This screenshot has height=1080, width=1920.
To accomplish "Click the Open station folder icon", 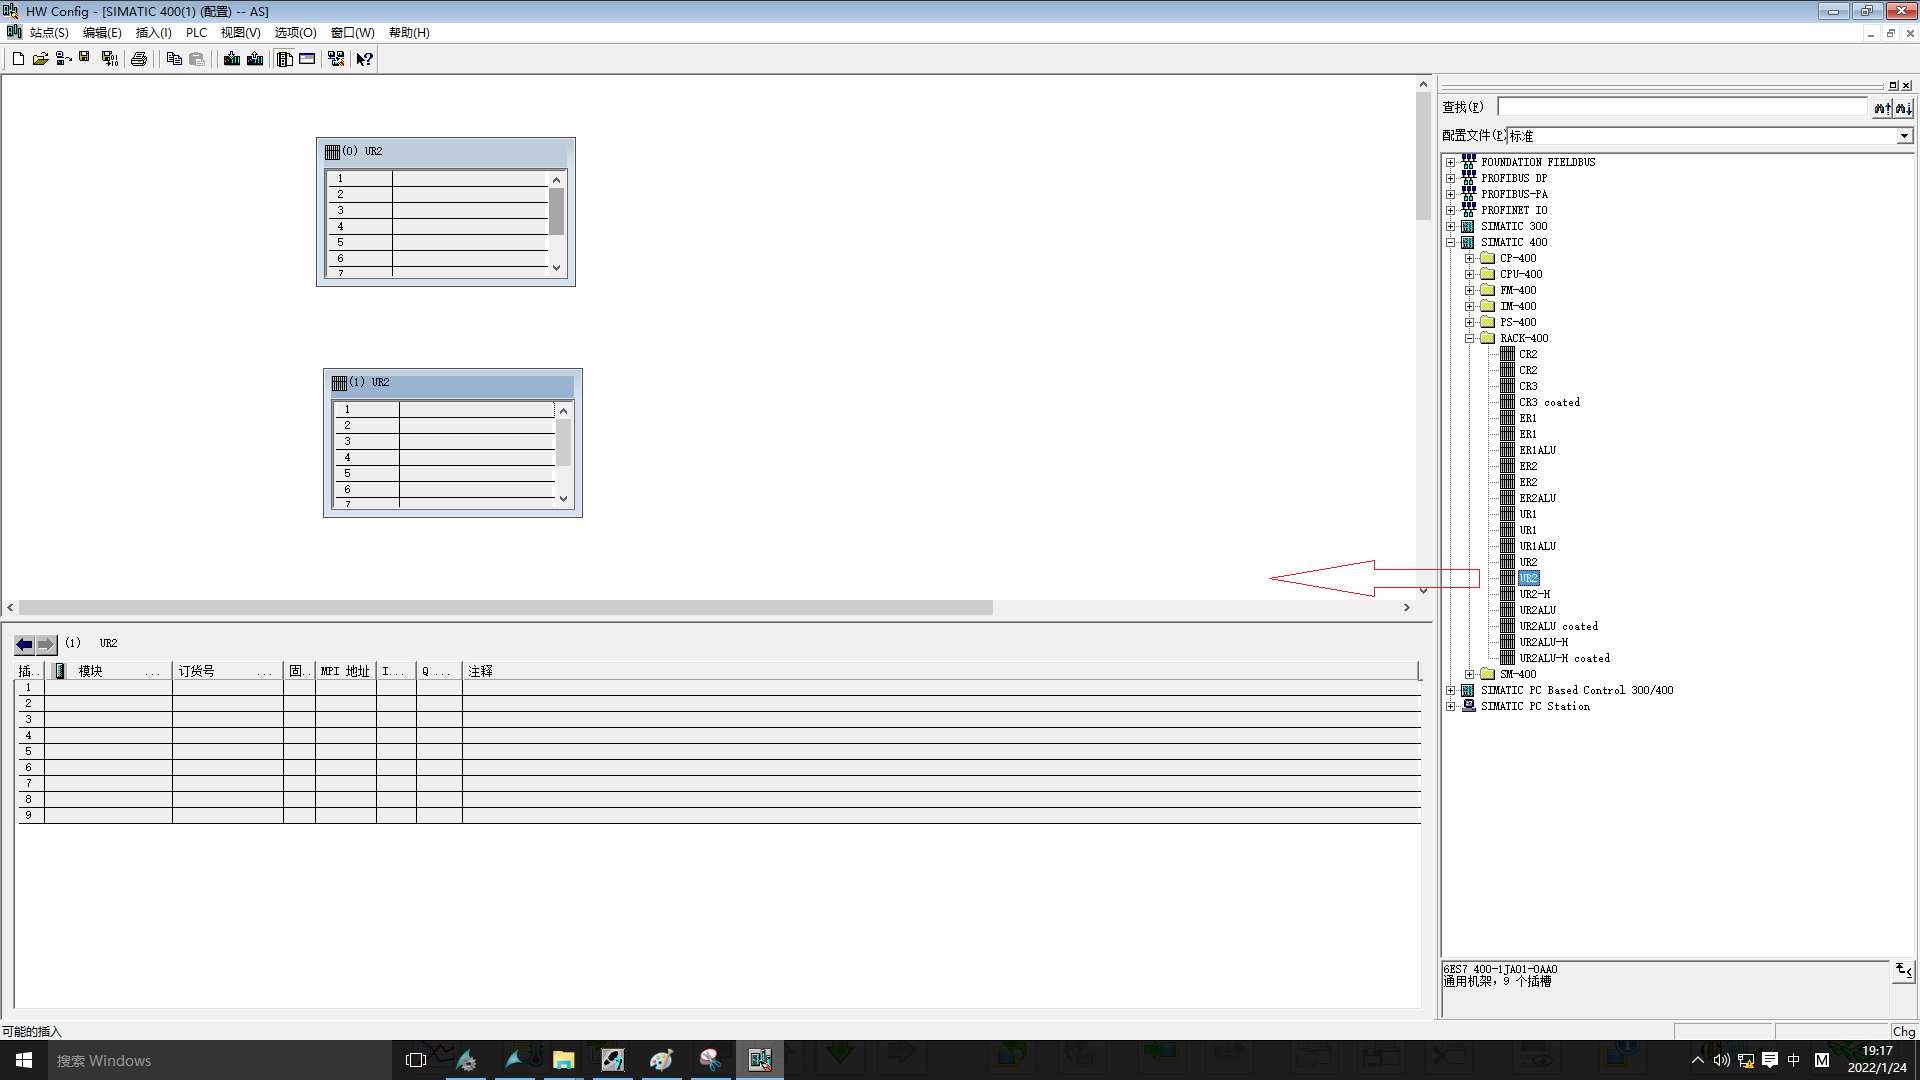I will (40, 59).
